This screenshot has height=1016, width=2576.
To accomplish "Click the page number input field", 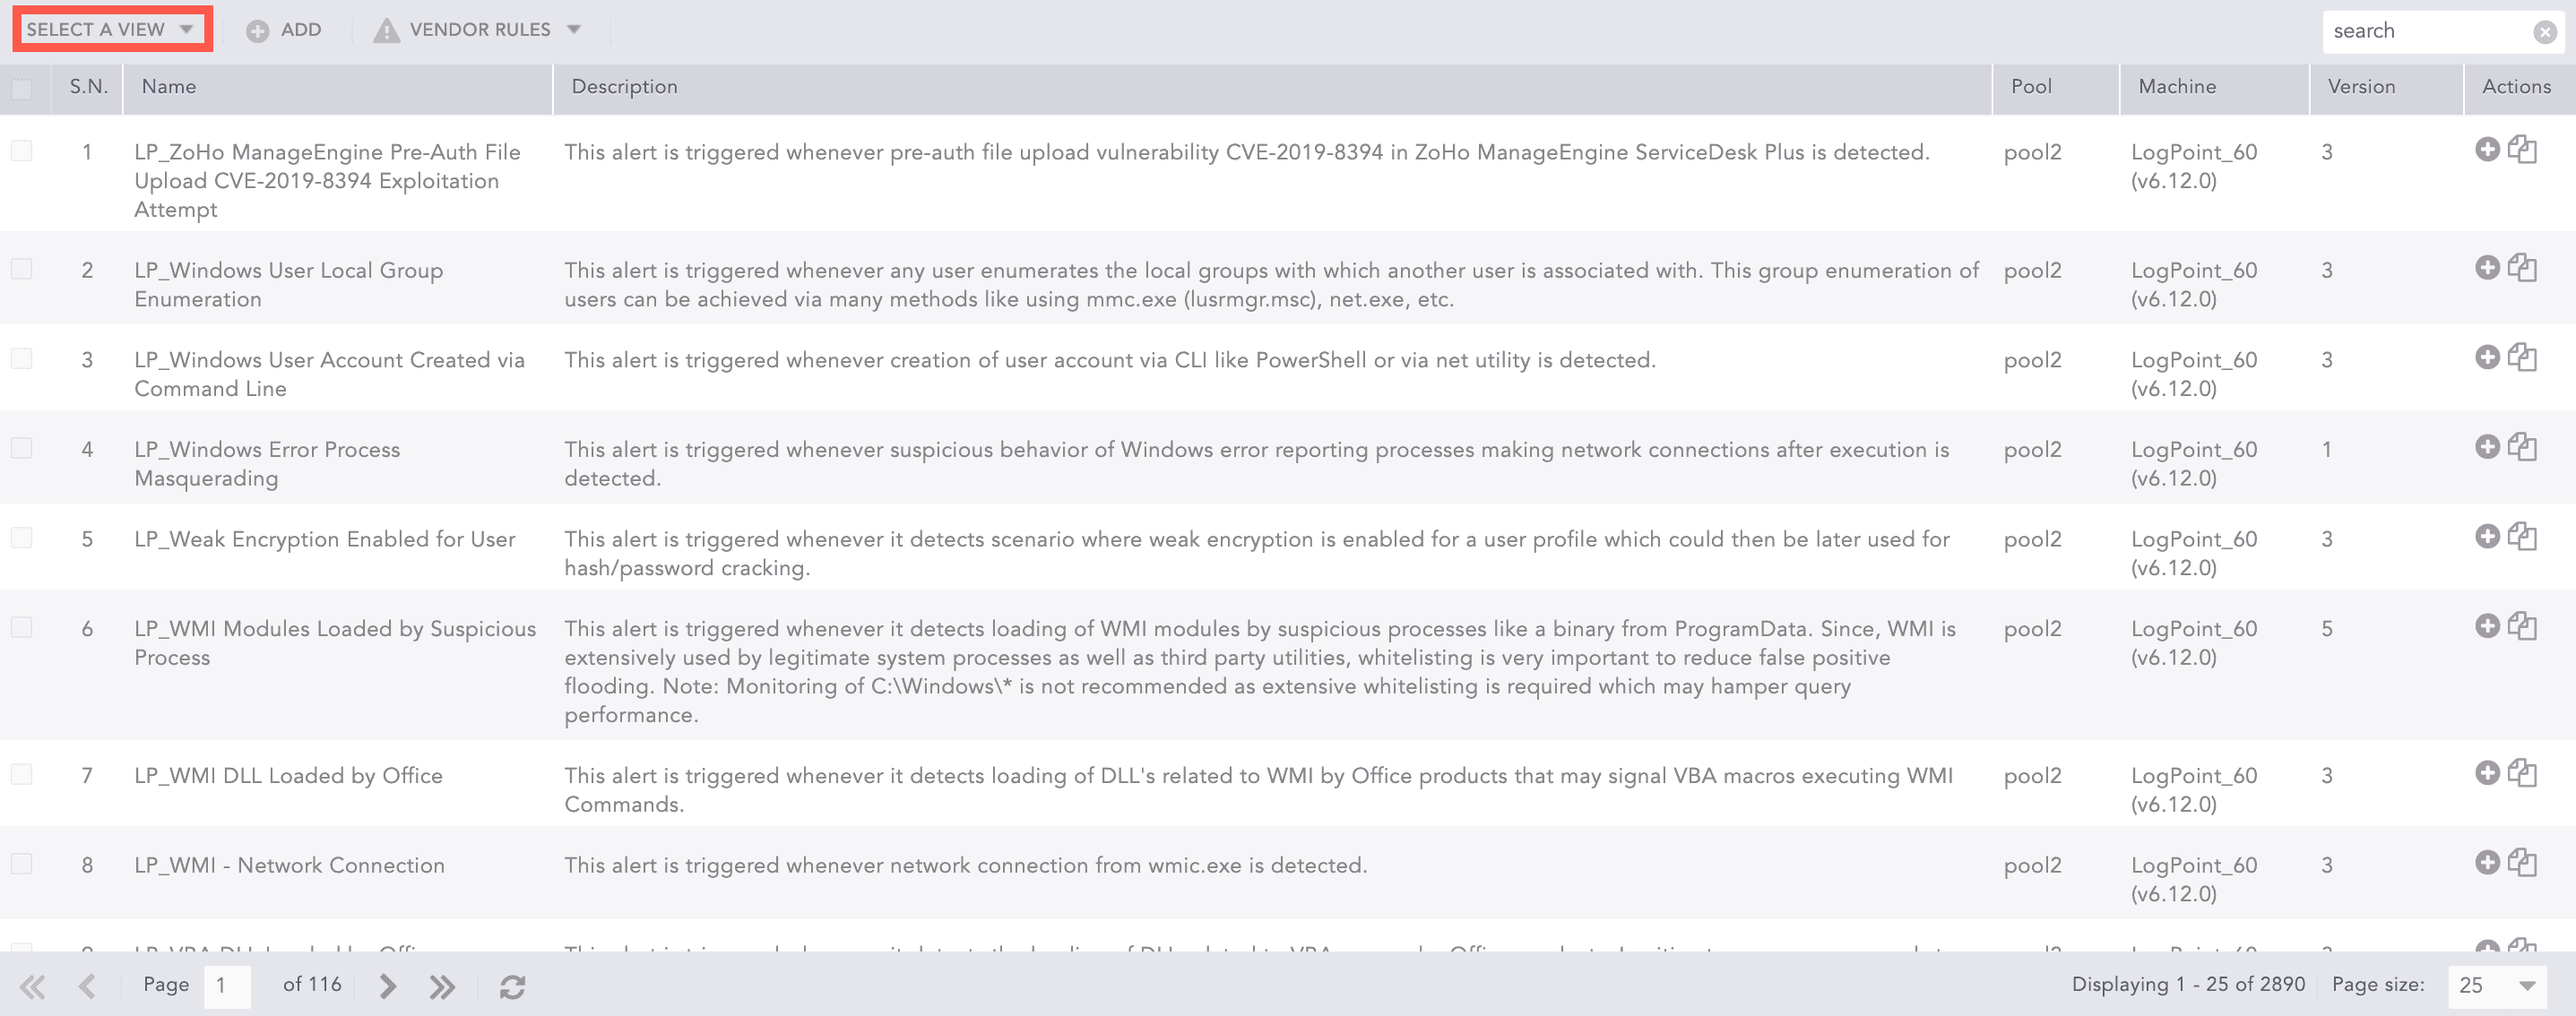I will click(x=226, y=986).
